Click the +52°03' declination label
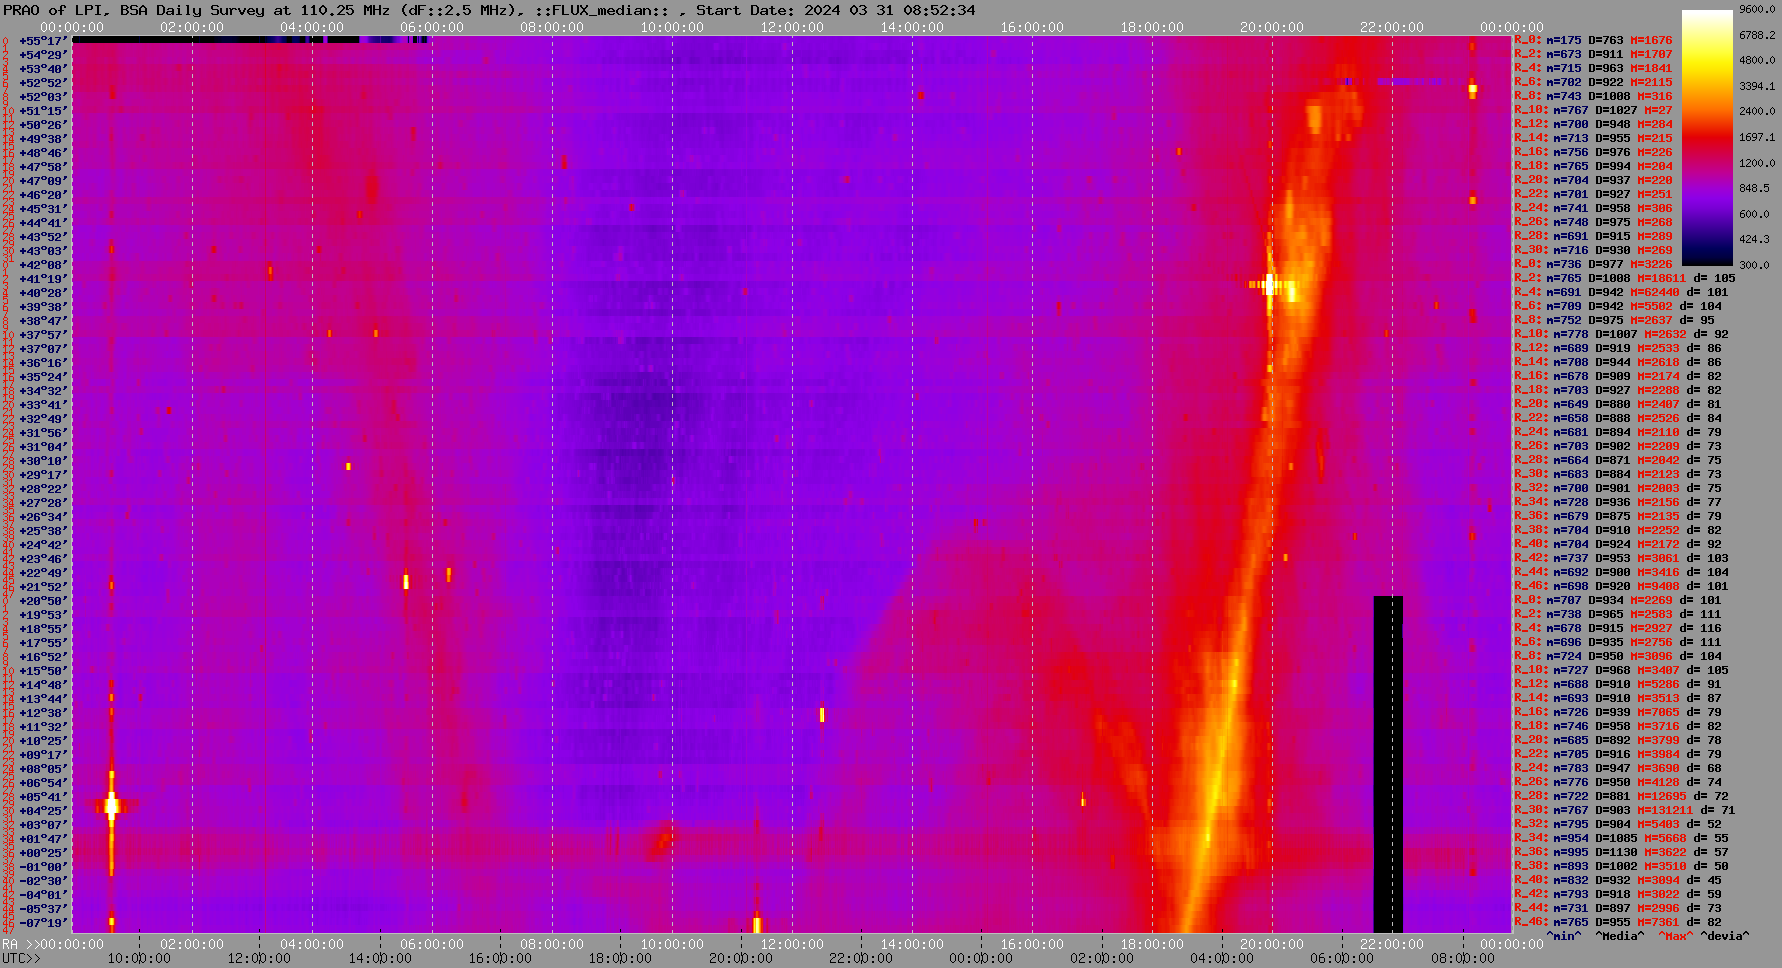The height and width of the screenshot is (968, 1782). [43, 97]
